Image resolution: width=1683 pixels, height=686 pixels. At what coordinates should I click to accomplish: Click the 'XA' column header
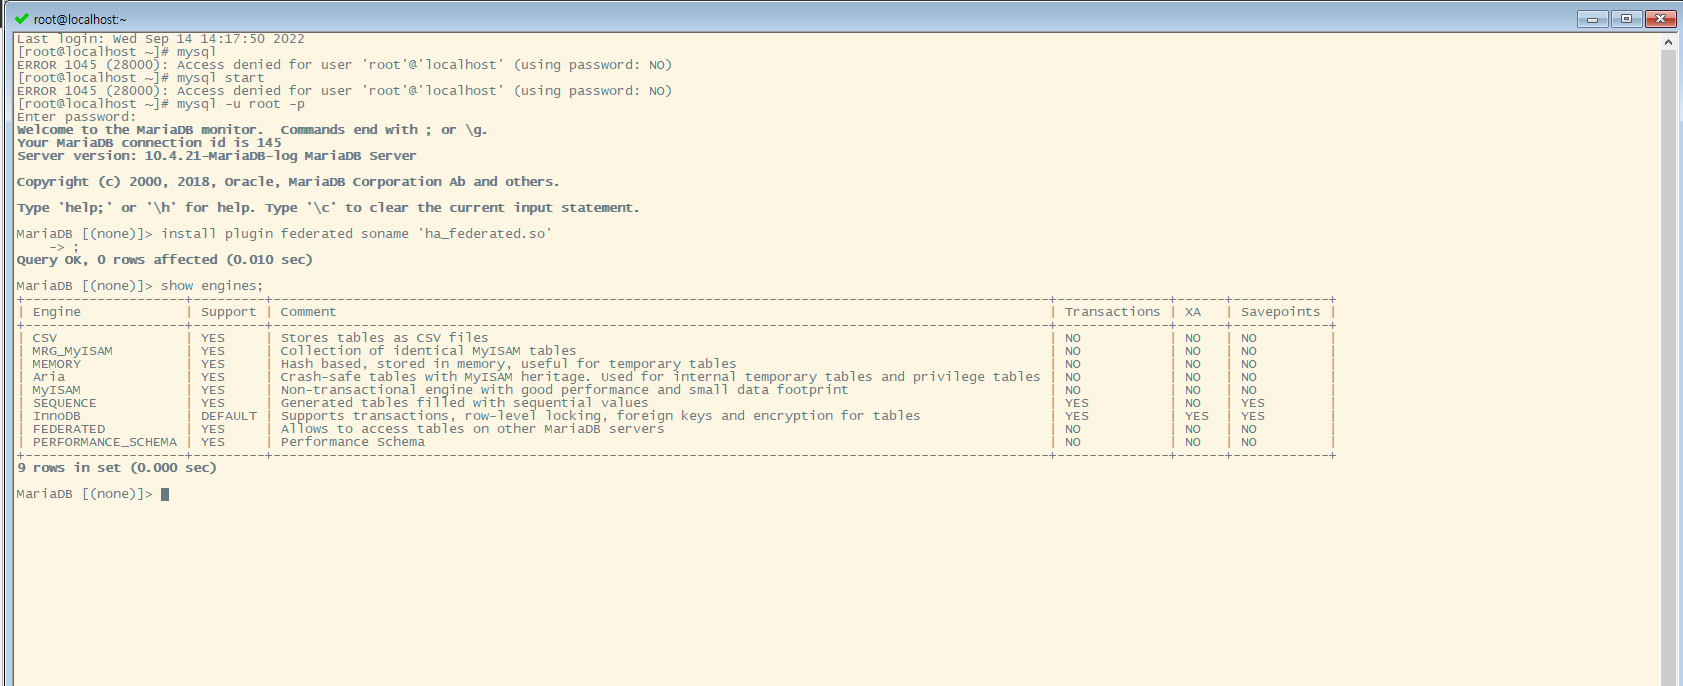tap(1193, 312)
